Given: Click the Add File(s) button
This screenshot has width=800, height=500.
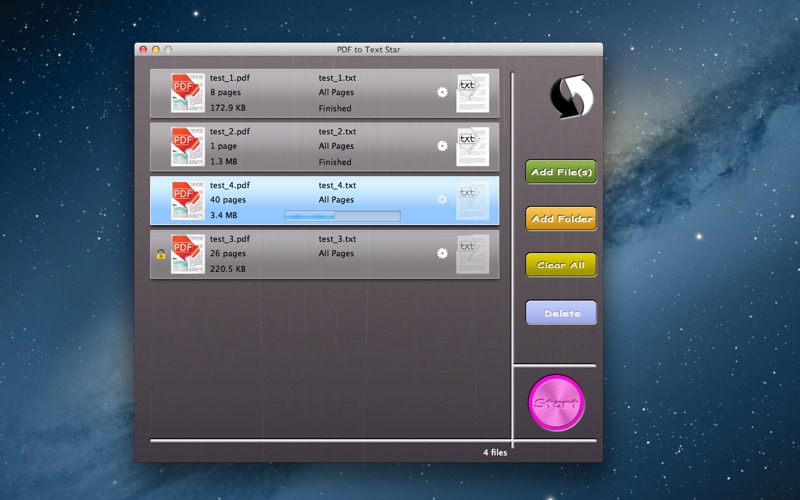Looking at the screenshot, I should 561,172.
